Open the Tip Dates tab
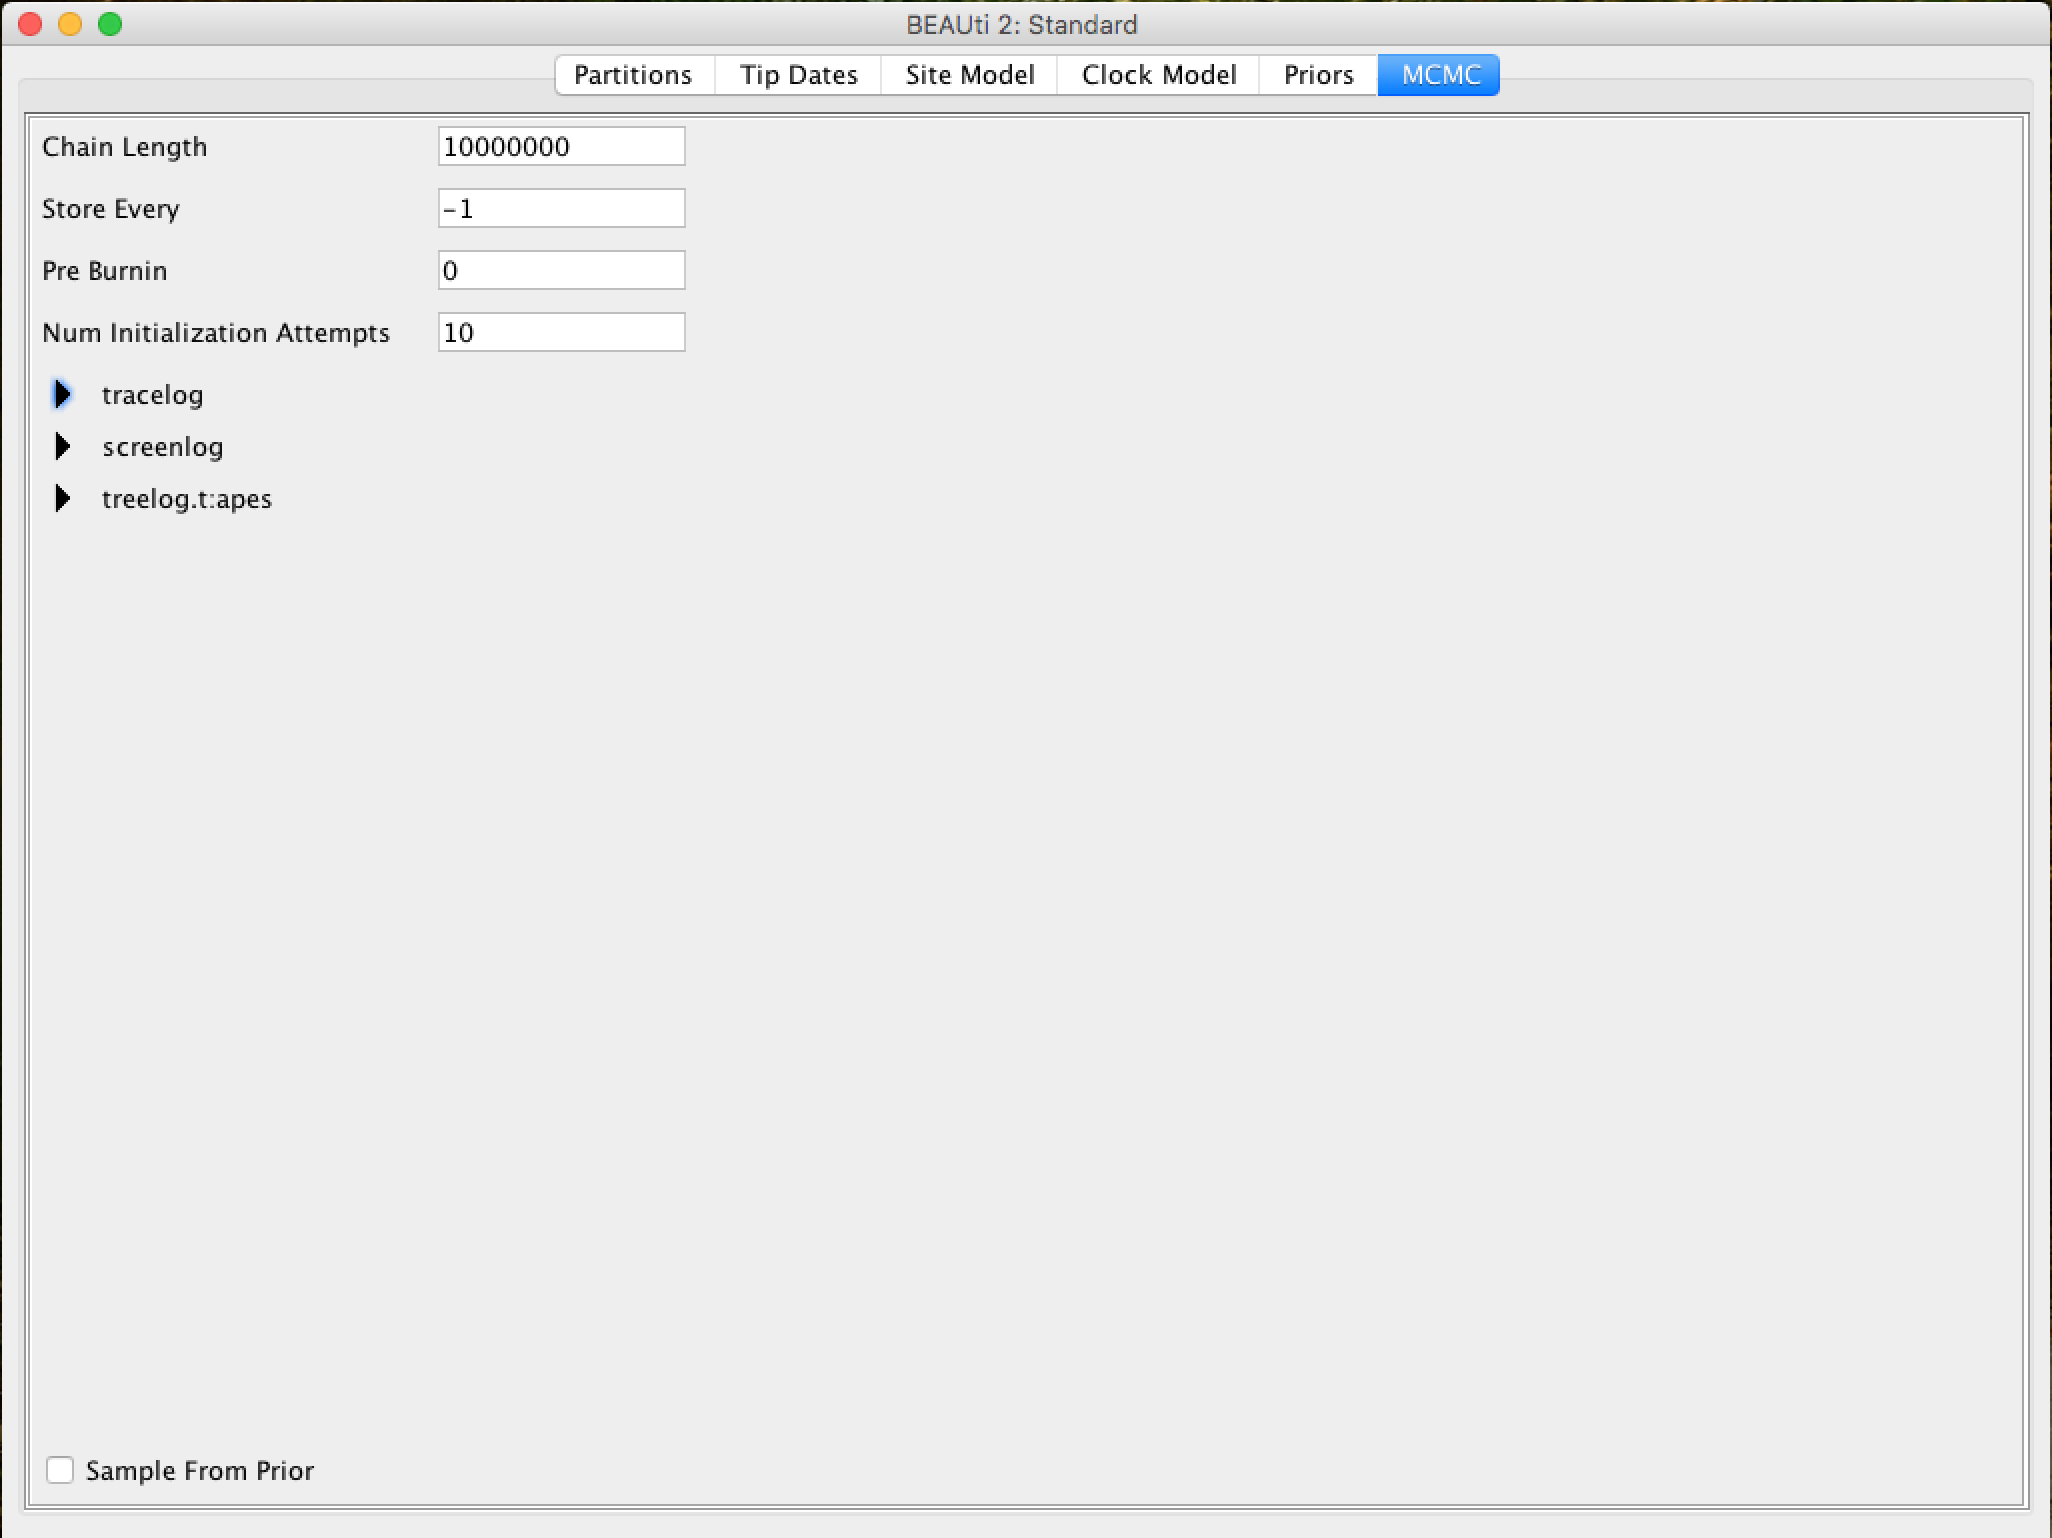This screenshot has width=2052, height=1538. (x=798, y=75)
